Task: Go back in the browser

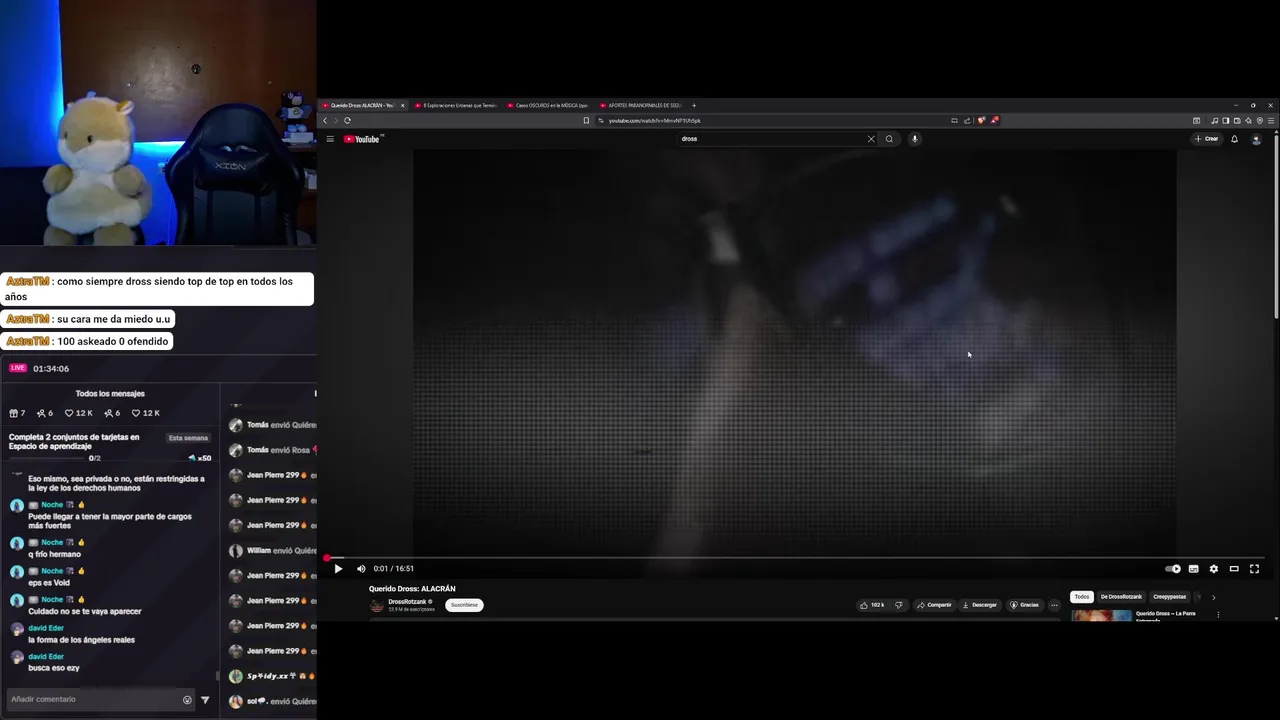Action: pyautogui.click(x=325, y=120)
